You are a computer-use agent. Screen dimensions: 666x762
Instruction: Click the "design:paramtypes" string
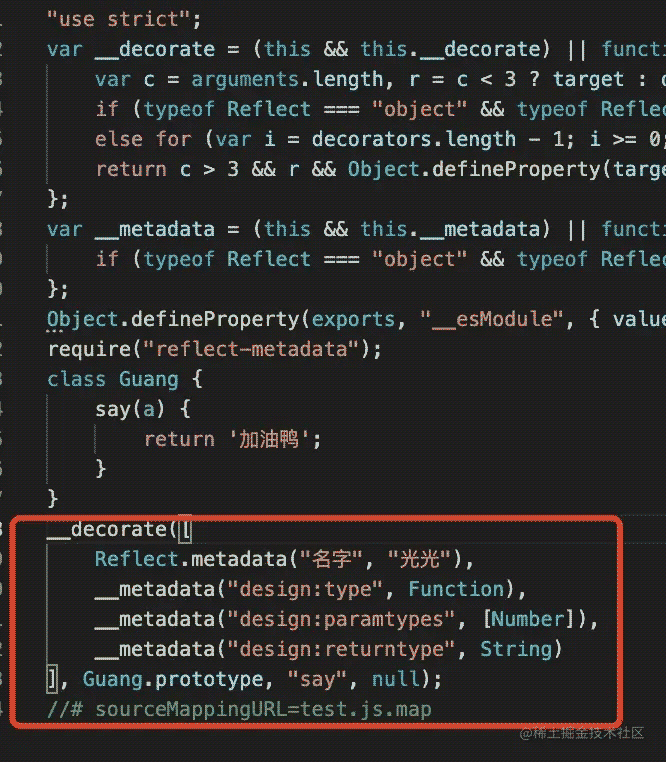pos(341,620)
